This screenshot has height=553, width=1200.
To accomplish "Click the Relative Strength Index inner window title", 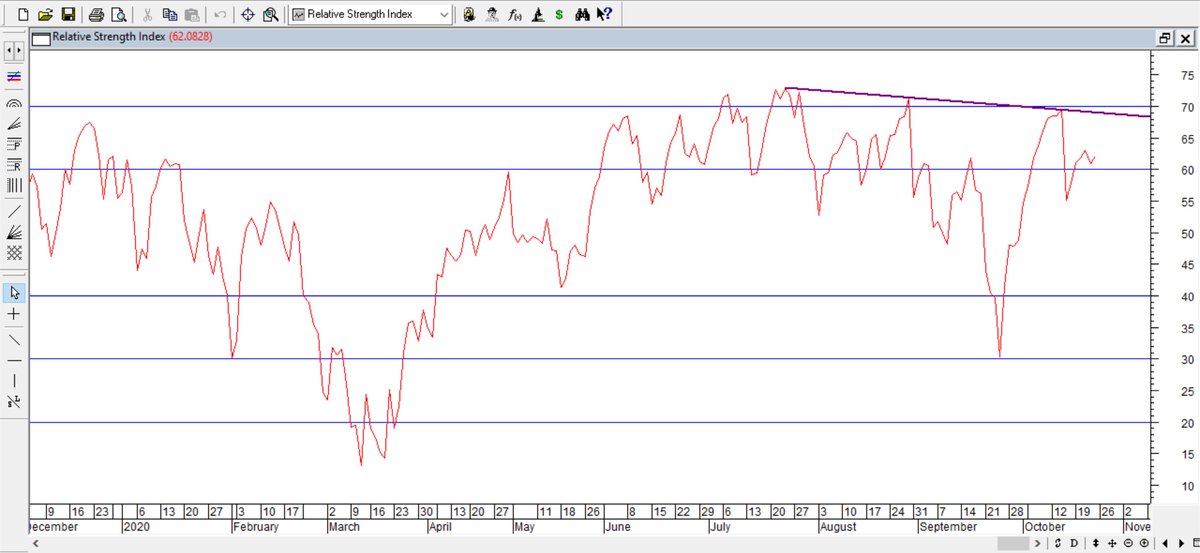I will point(109,38).
